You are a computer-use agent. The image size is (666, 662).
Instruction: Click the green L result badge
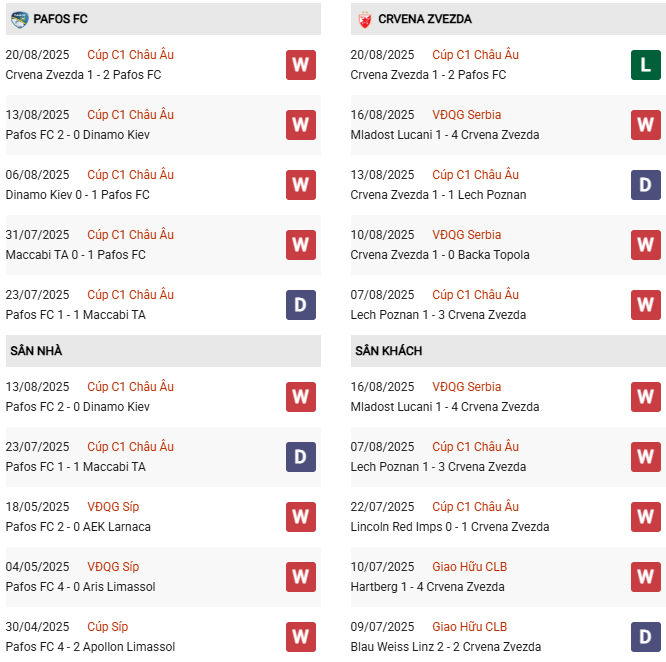pyautogui.click(x=645, y=65)
